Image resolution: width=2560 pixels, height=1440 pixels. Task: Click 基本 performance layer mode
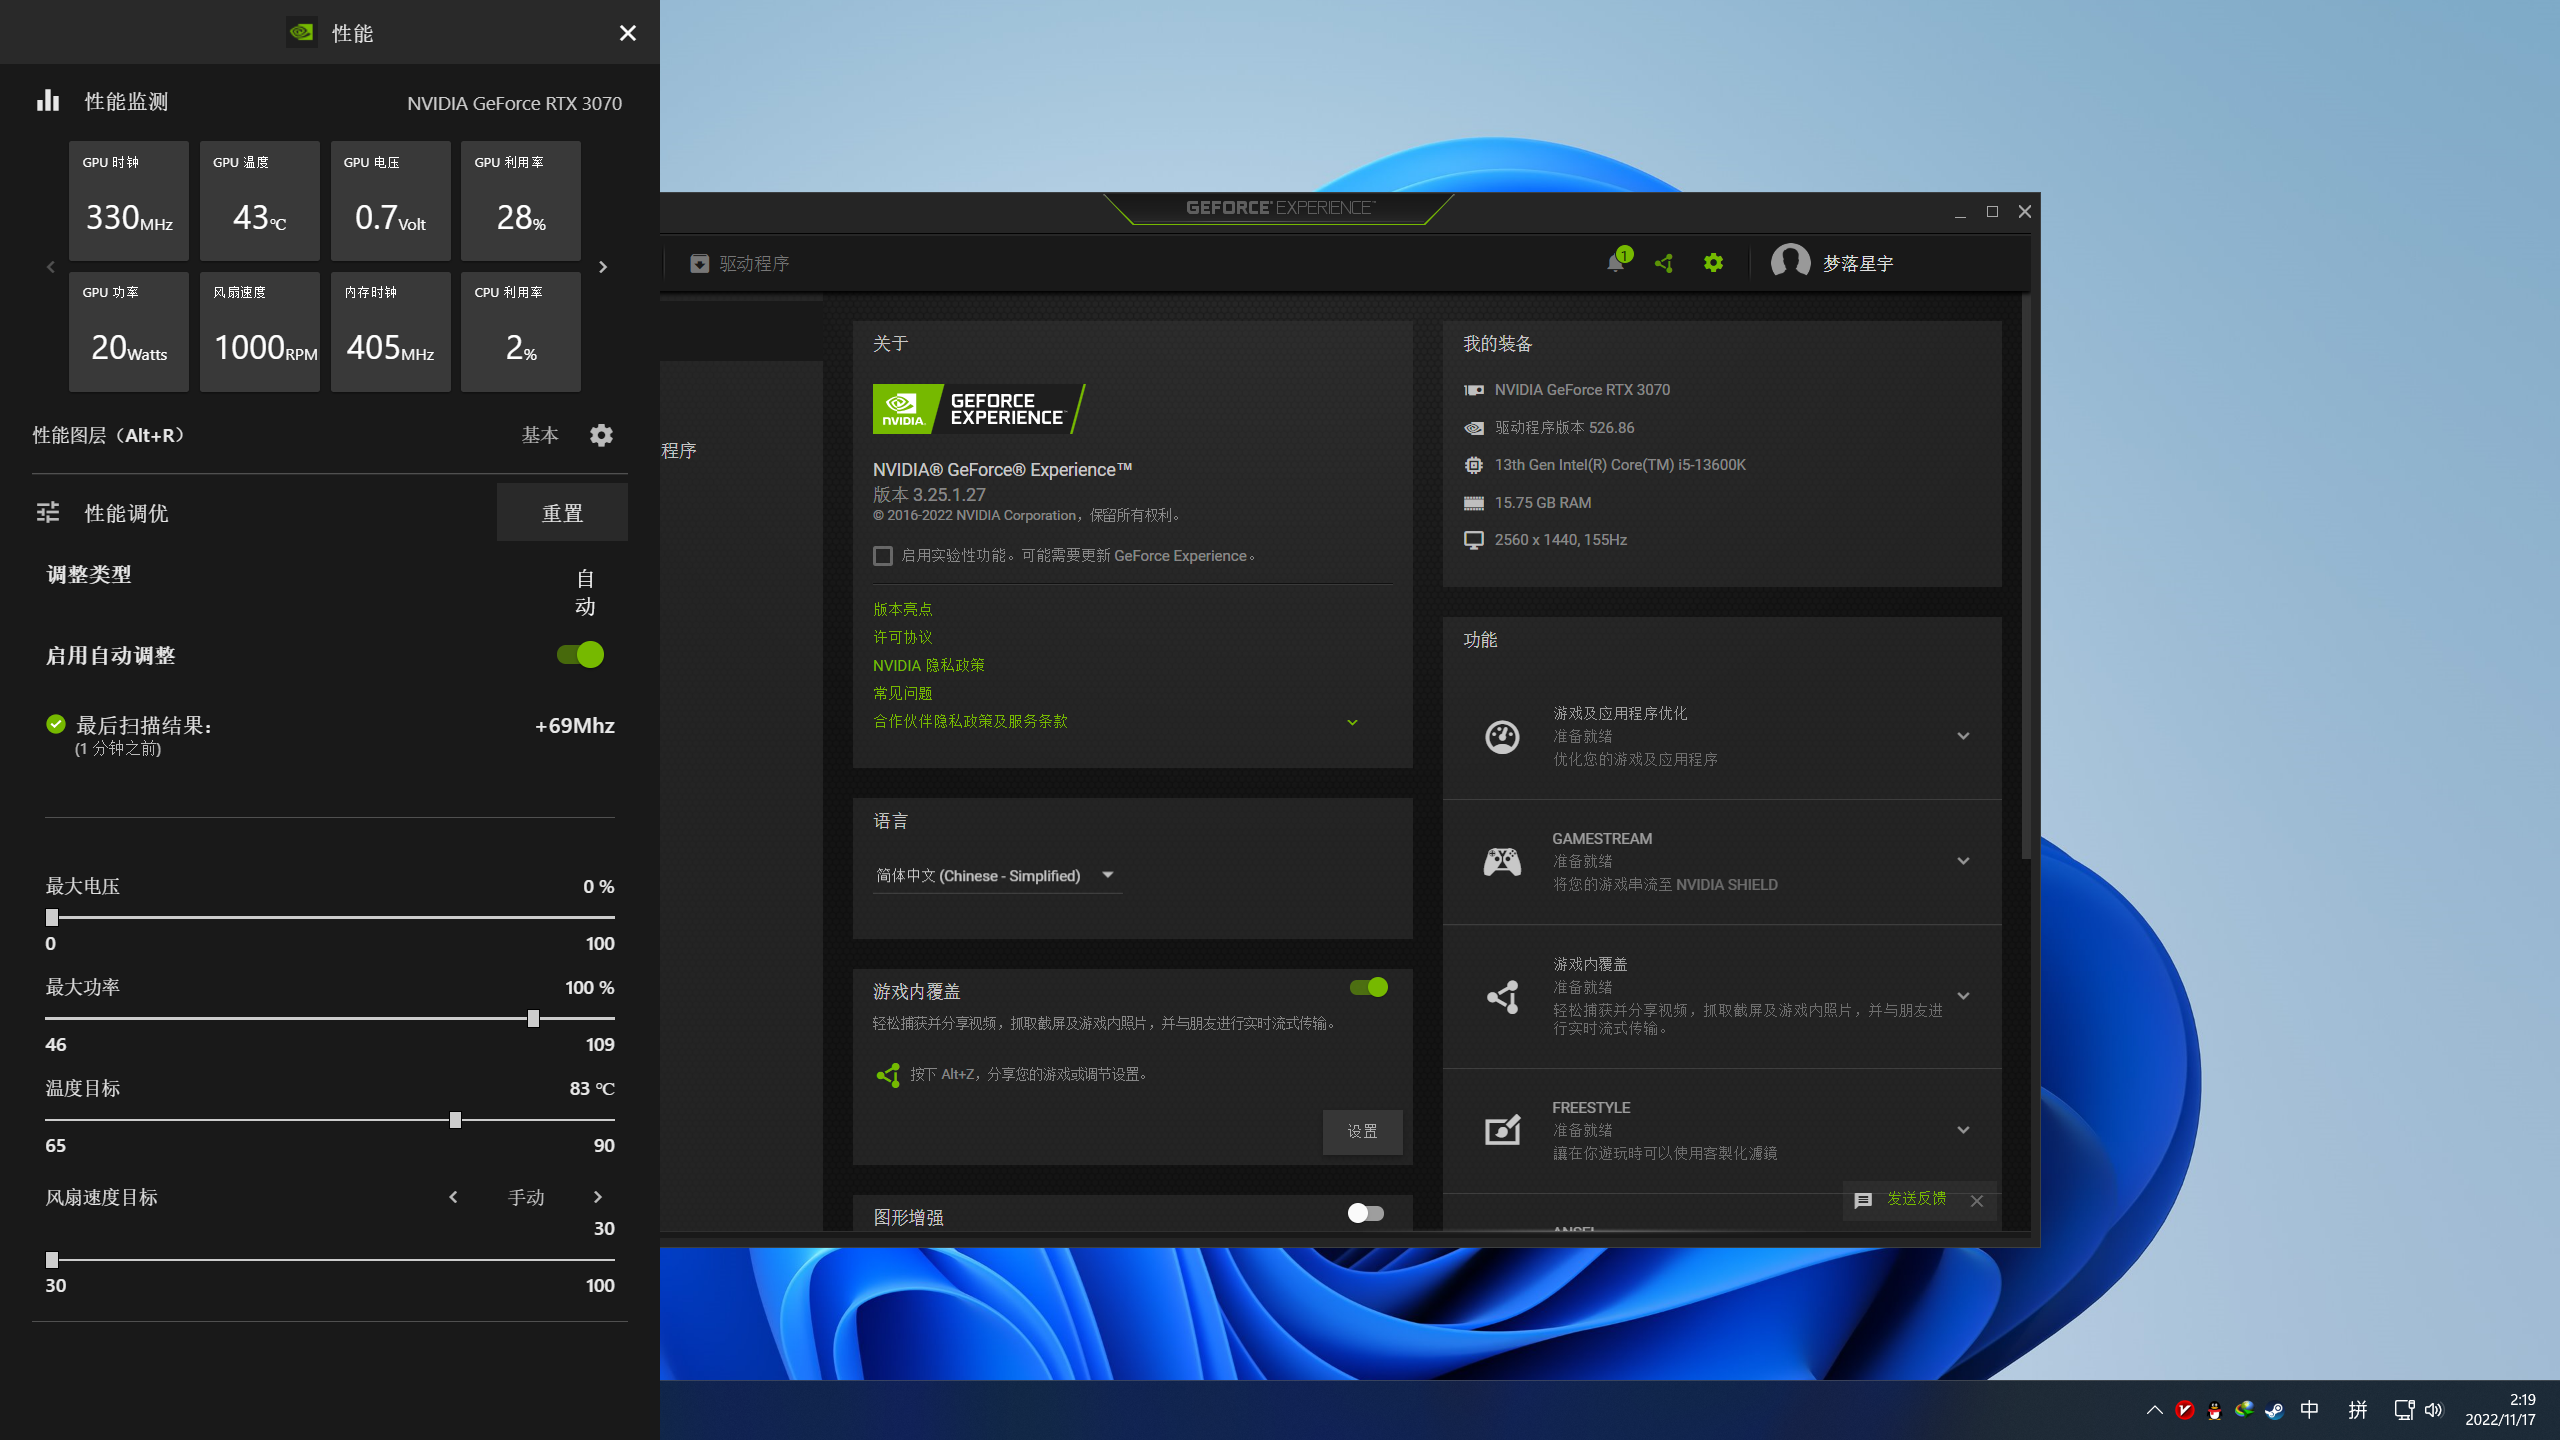coord(540,435)
